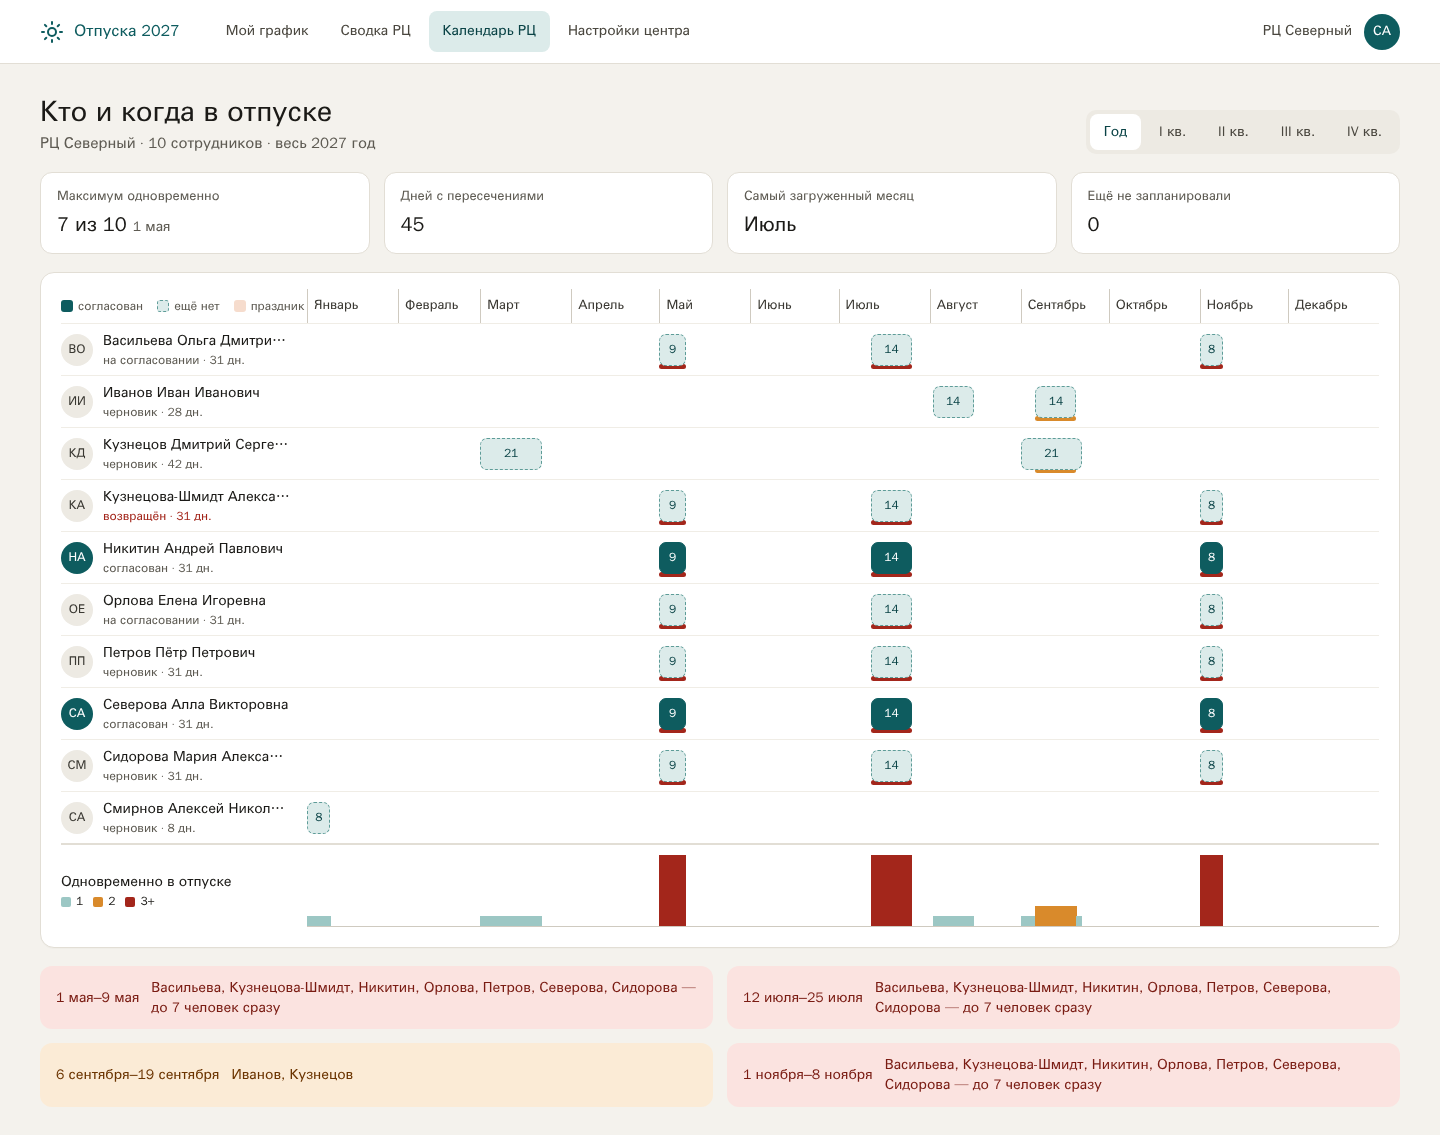This screenshot has height=1135, width=1440.
Task: Click the ОЕ avatar for Орлова Елена
Action: click(77, 609)
